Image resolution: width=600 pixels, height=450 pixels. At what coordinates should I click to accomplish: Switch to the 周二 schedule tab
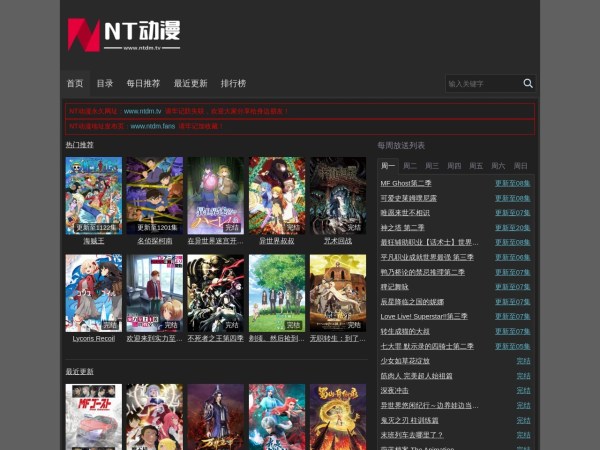pos(410,165)
